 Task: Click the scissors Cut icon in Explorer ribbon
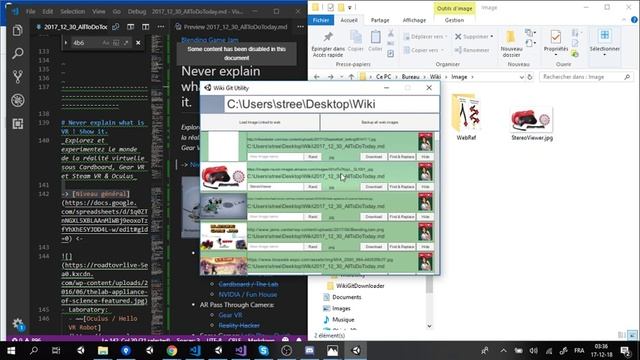click(391, 33)
